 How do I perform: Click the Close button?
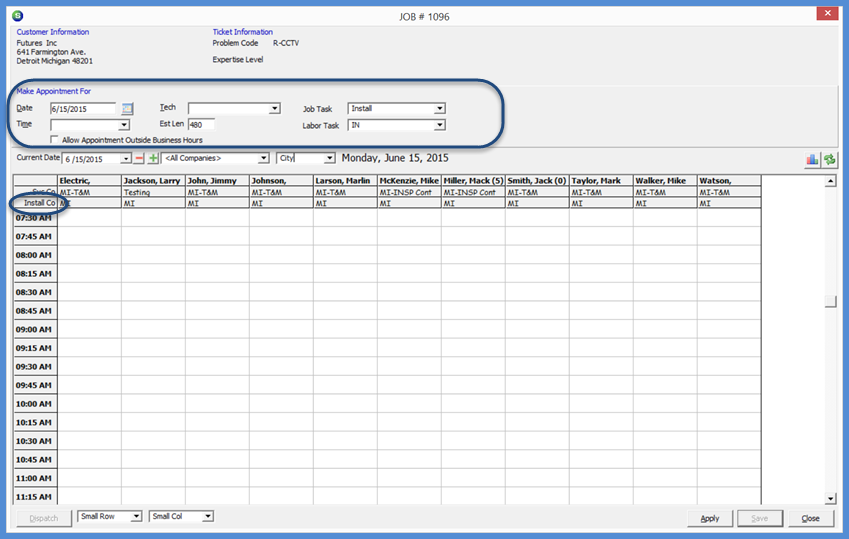pos(811,518)
